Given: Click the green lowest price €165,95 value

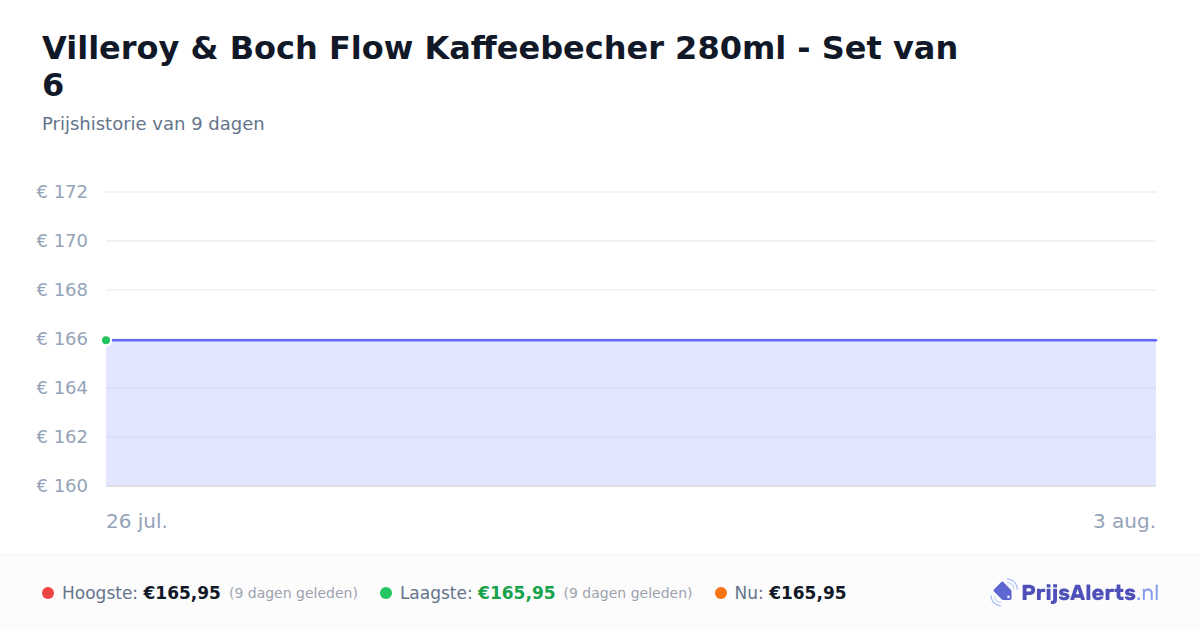Looking at the screenshot, I should pos(516,593).
